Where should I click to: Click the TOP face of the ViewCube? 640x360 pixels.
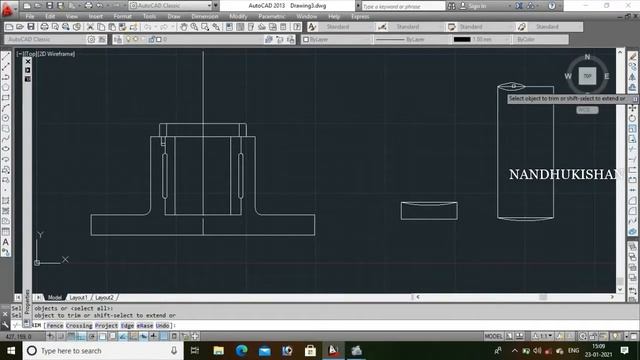[587, 76]
